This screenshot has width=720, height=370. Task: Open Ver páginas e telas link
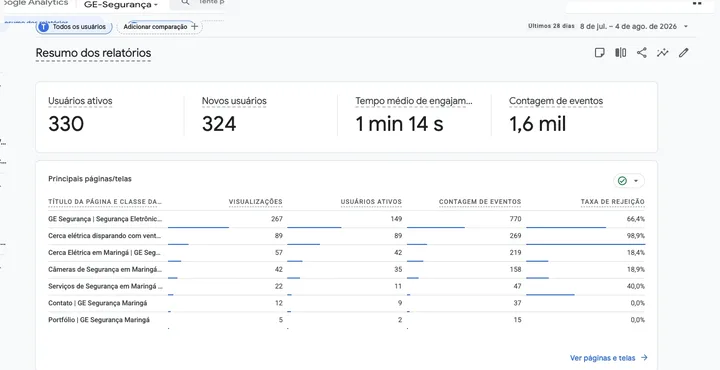pyautogui.click(x=608, y=358)
